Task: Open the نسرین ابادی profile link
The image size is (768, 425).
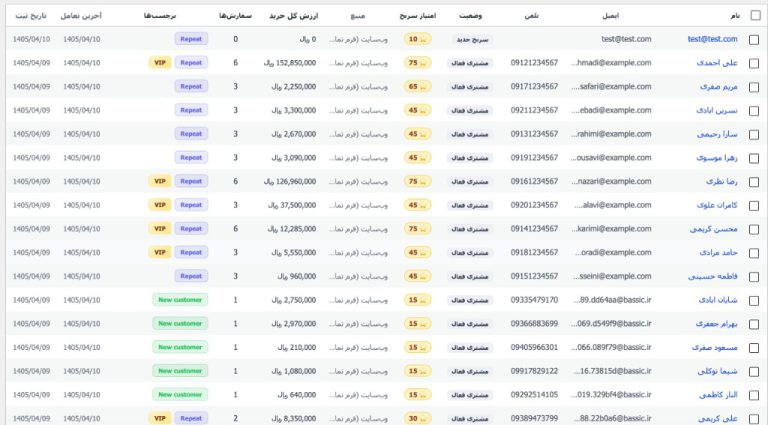Action: [717, 110]
